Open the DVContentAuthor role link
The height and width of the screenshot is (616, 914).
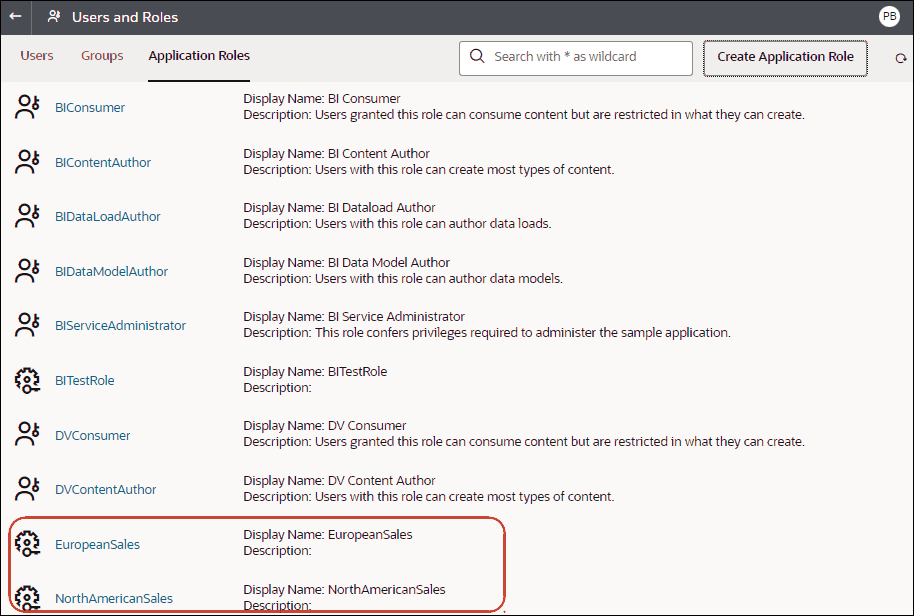pos(105,489)
